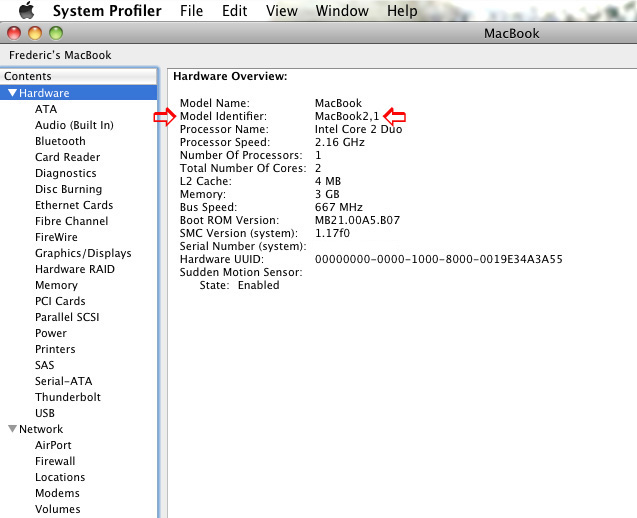Select PCI Cards entry
Viewport: 637px width, 518px height.
60,301
